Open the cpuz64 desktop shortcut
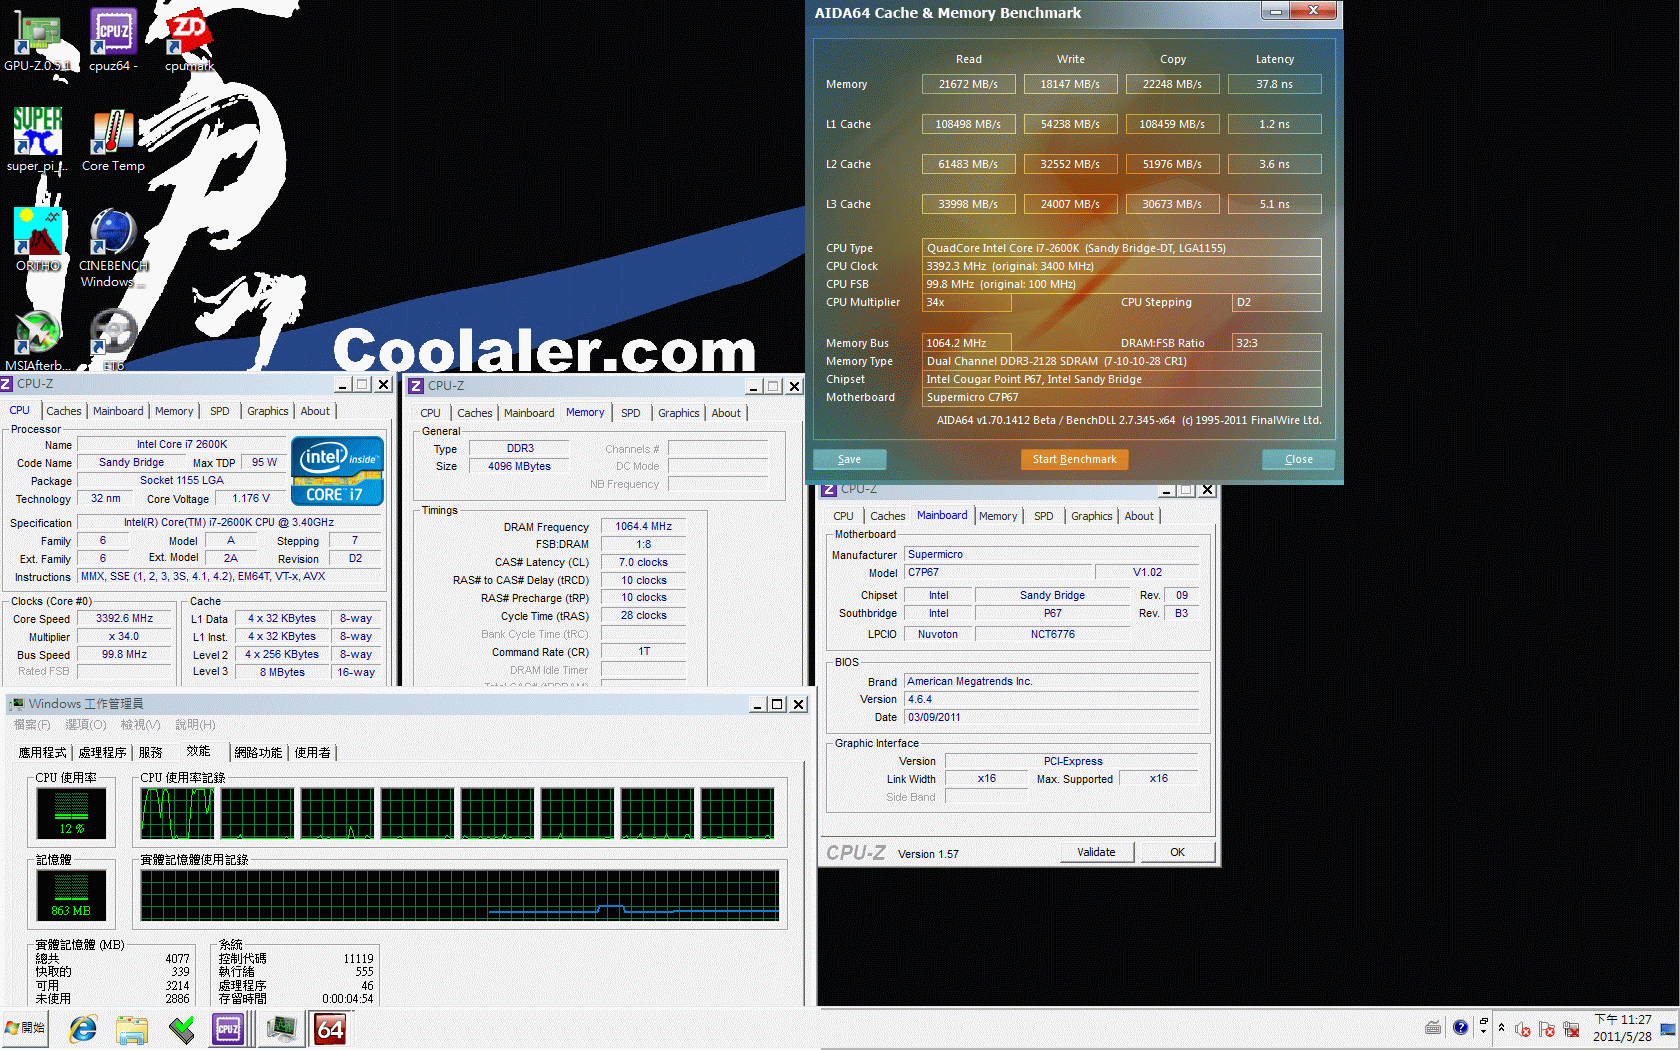 point(113,40)
